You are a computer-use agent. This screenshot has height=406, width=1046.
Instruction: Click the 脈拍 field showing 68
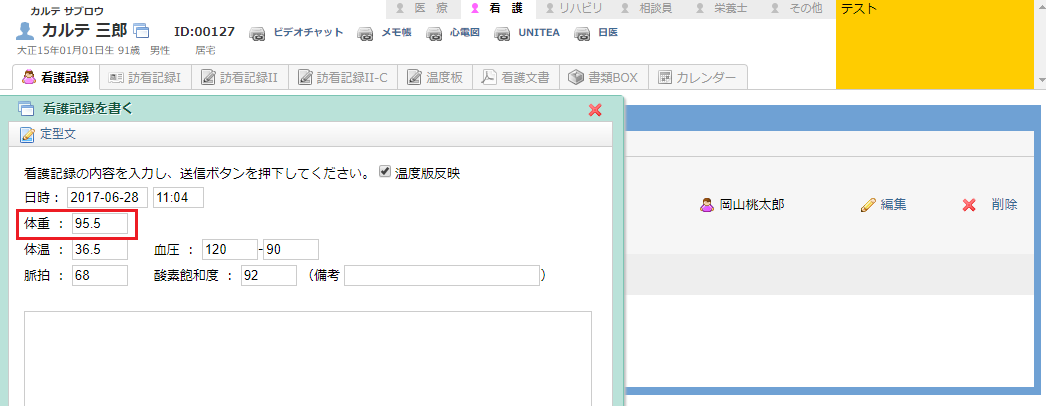click(x=99, y=275)
